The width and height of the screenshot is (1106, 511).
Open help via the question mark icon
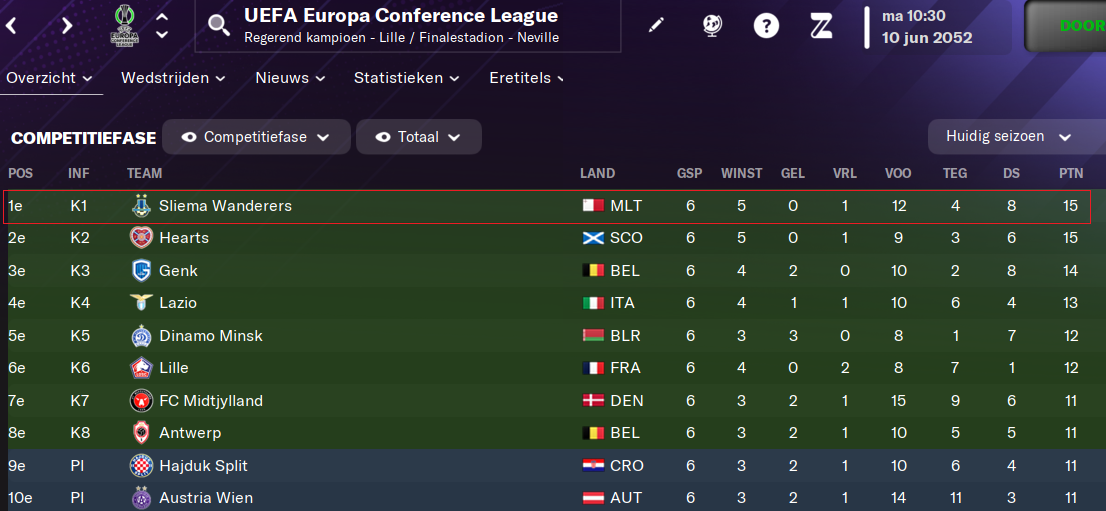pos(766,25)
